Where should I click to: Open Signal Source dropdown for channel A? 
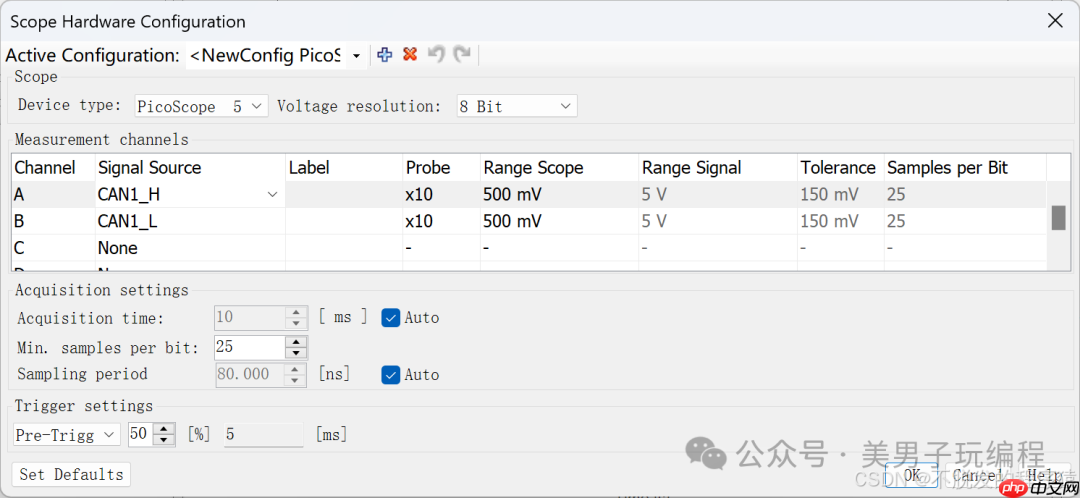(x=272, y=195)
